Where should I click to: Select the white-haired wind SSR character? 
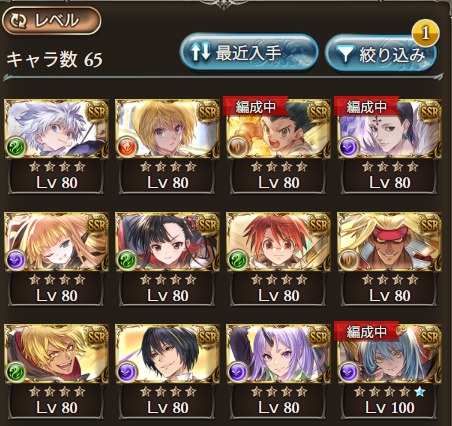pyautogui.click(x=56, y=146)
